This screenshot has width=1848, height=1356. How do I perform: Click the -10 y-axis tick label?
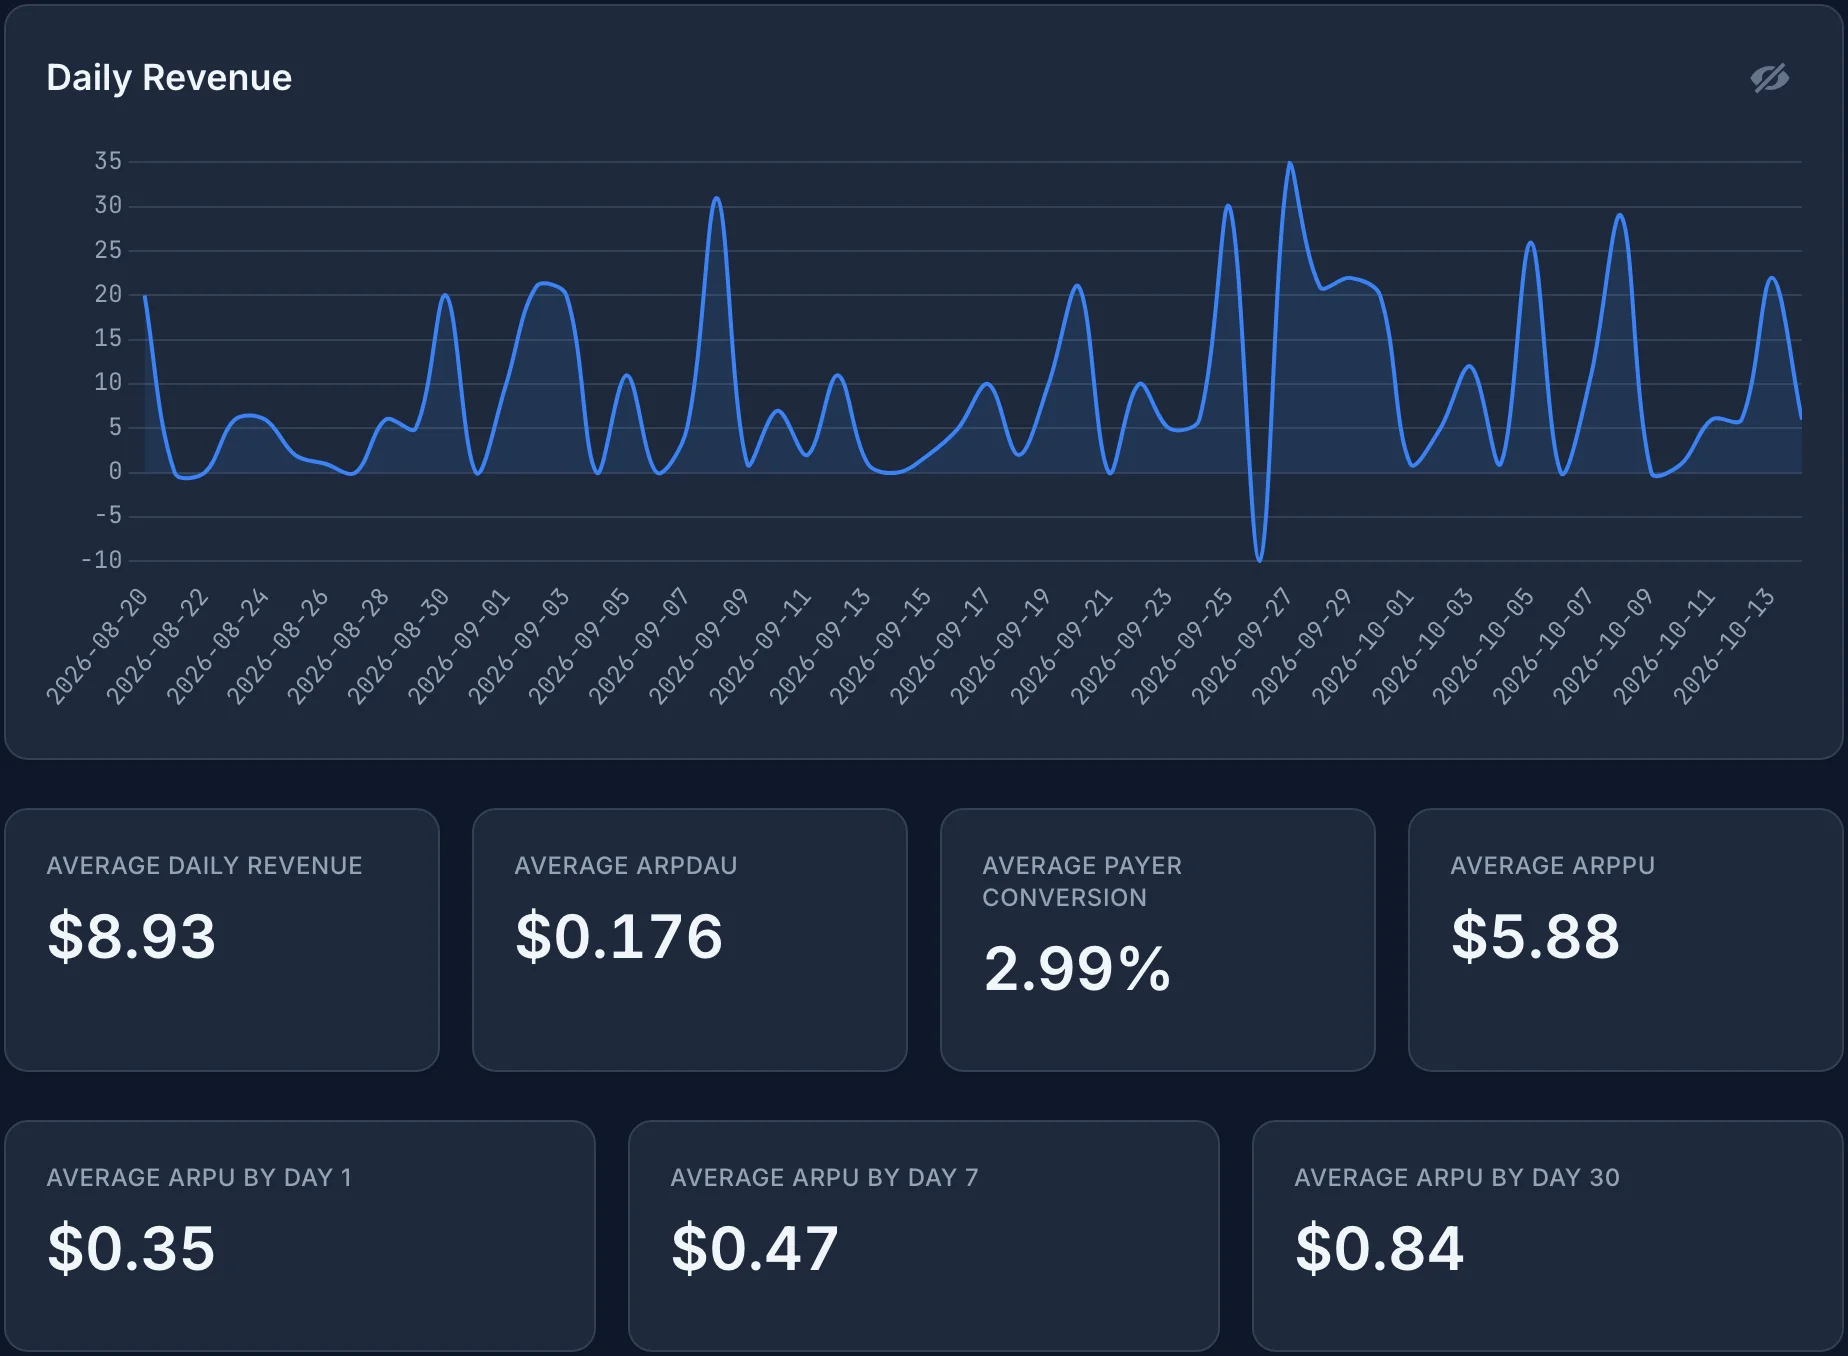click(101, 560)
